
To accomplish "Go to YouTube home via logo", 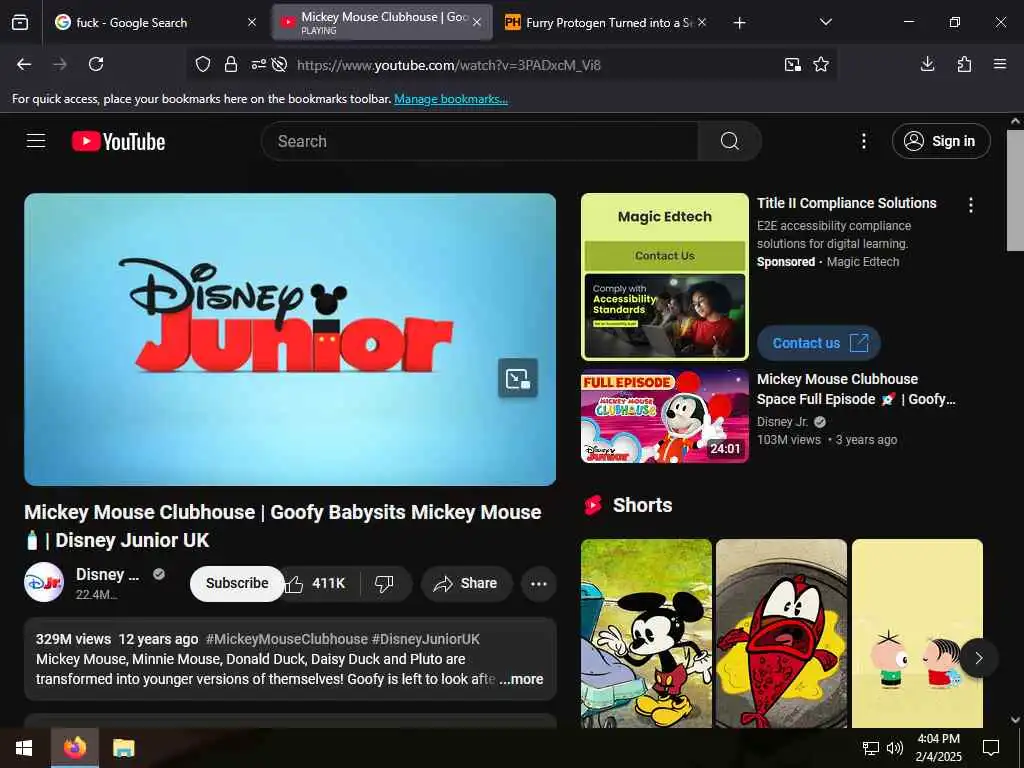I will pyautogui.click(x=118, y=141).
